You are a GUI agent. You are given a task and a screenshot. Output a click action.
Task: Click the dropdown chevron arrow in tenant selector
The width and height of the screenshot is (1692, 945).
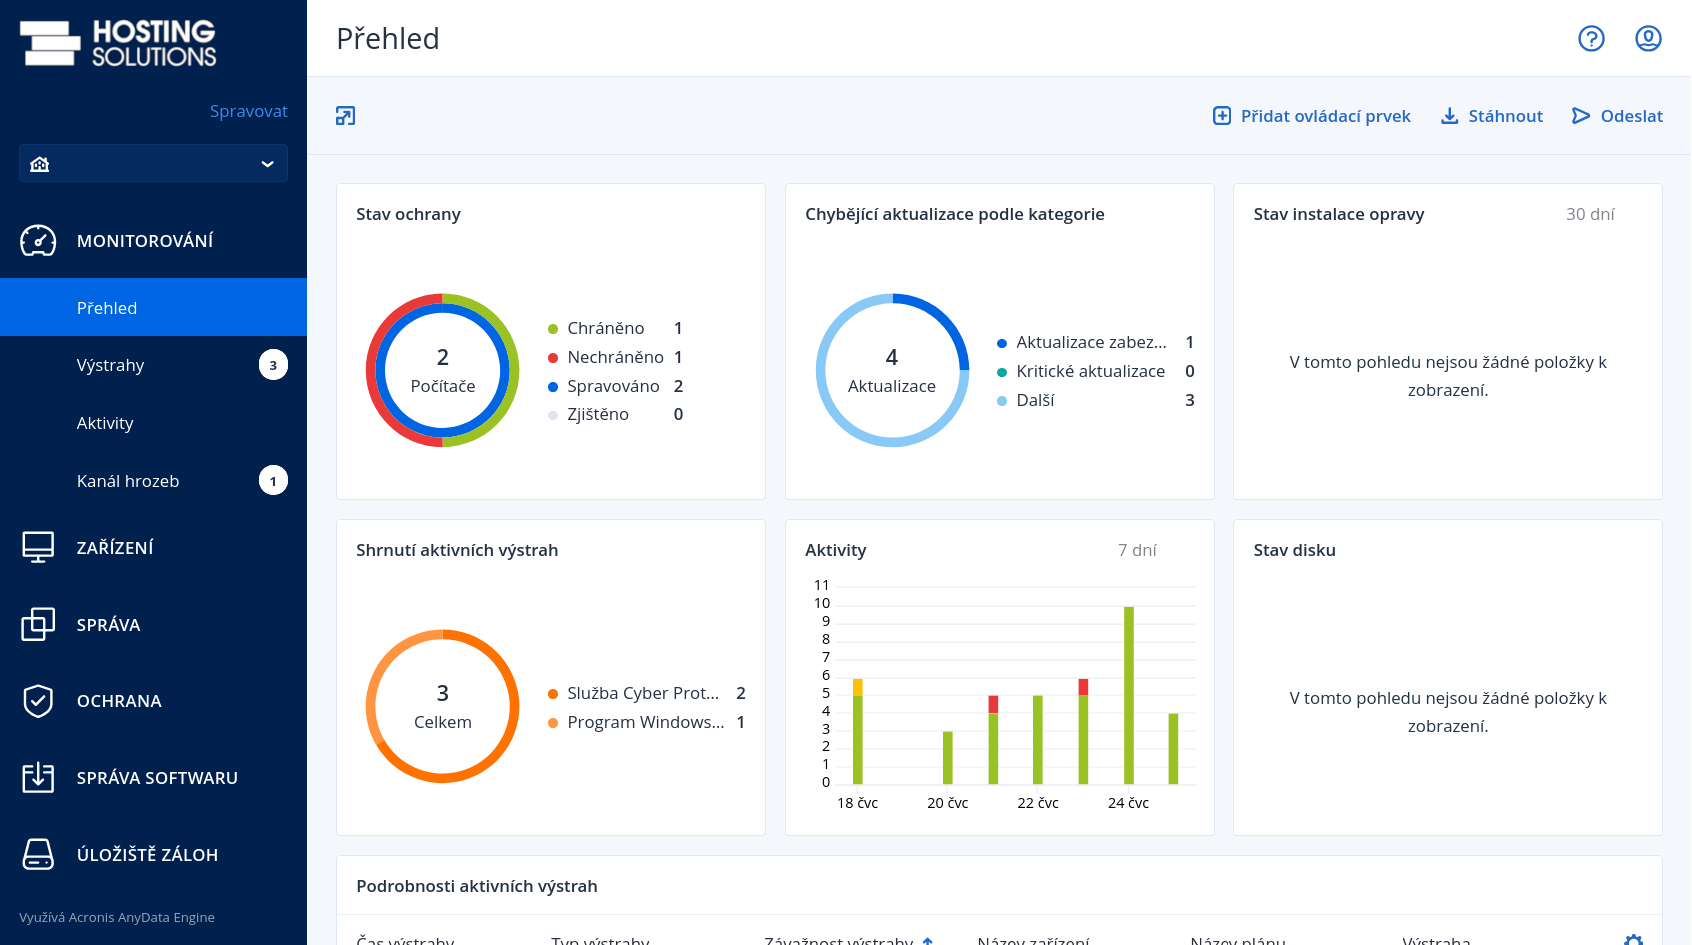[267, 164]
